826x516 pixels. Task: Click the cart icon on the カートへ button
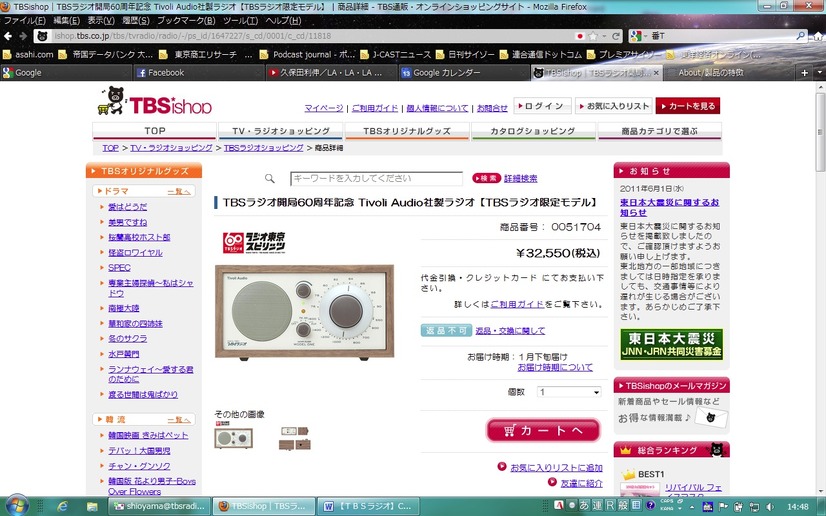(509, 430)
